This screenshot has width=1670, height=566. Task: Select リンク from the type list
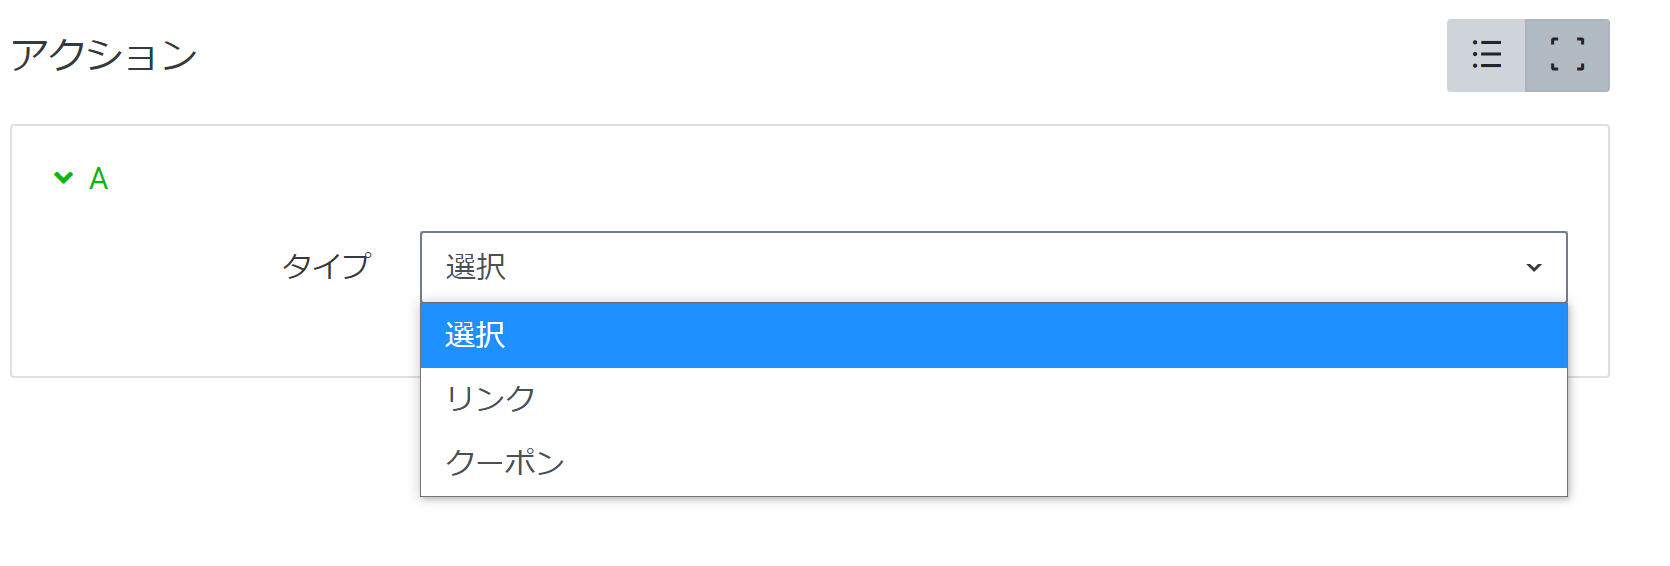(992, 399)
